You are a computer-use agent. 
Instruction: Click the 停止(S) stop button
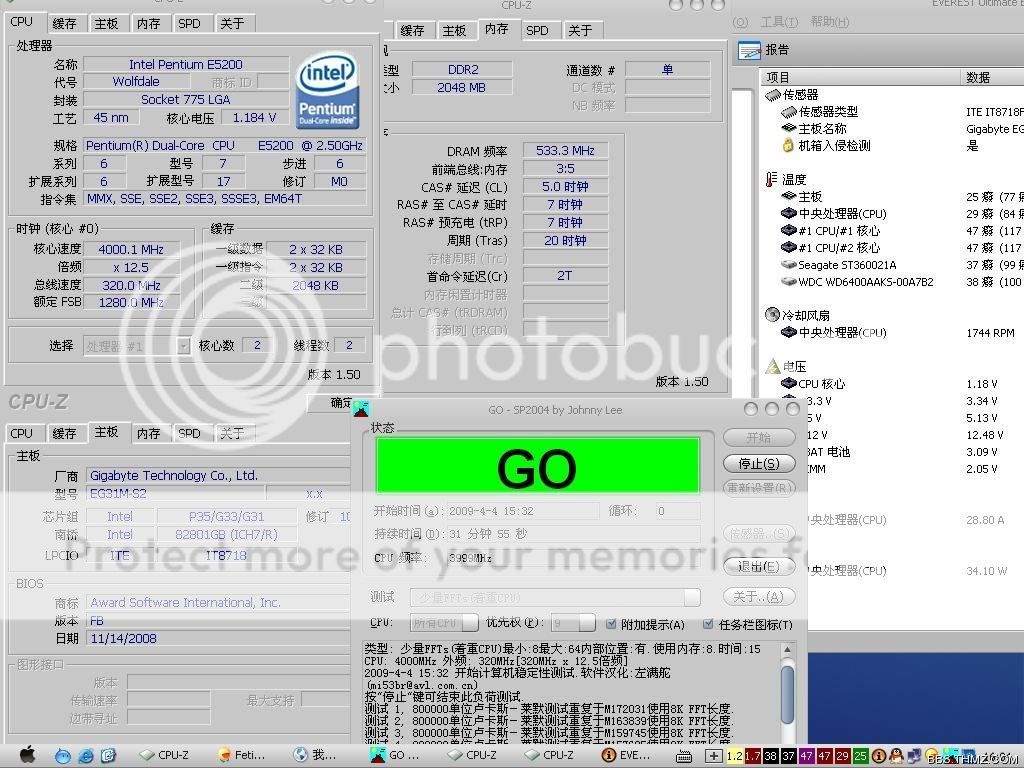click(x=759, y=464)
